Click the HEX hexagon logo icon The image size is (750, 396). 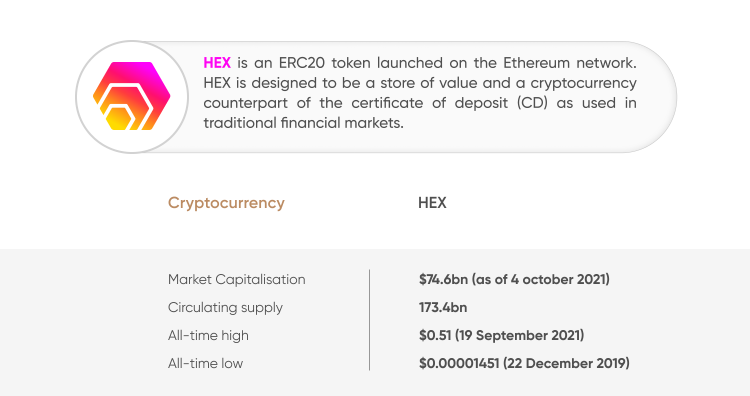click(x=132, y=96)
